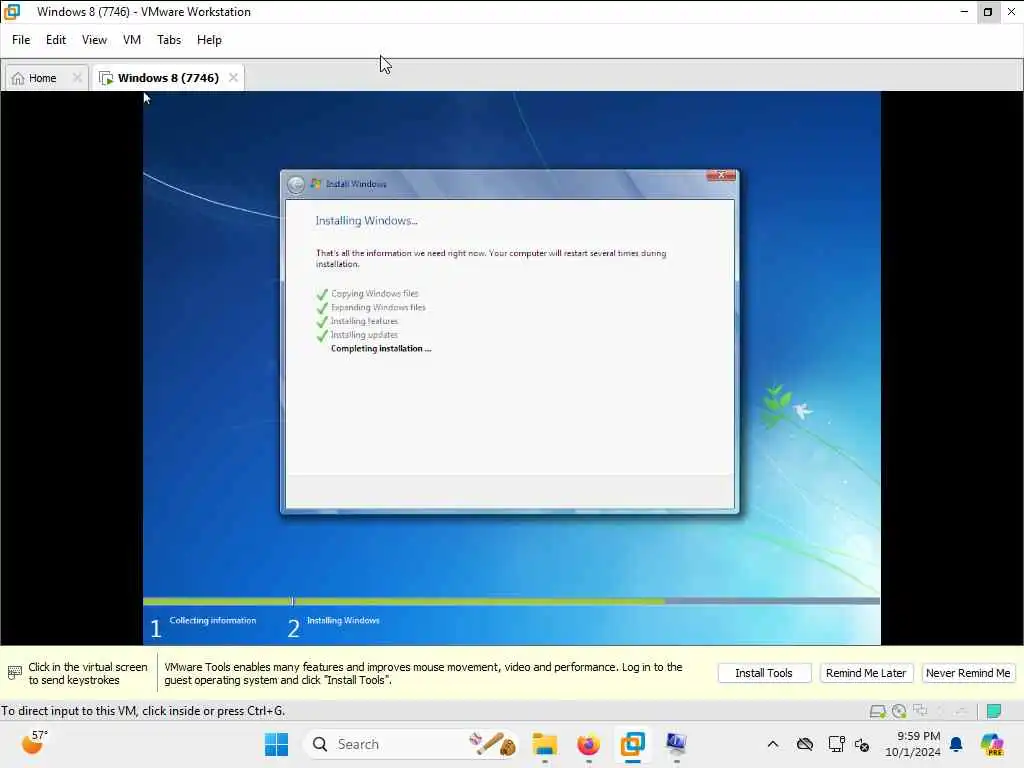Click VMware Workstation taskbar icon

coord(632,744)
